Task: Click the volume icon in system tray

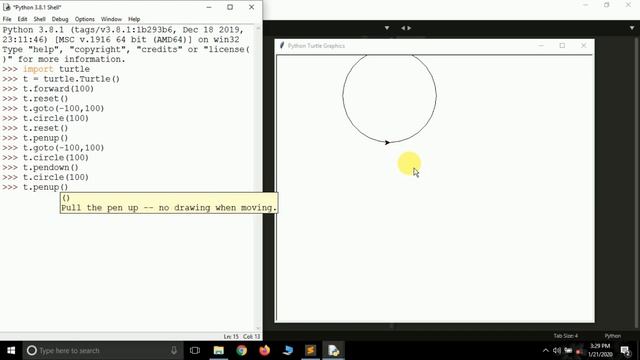Action: click(x=557, y=350)
